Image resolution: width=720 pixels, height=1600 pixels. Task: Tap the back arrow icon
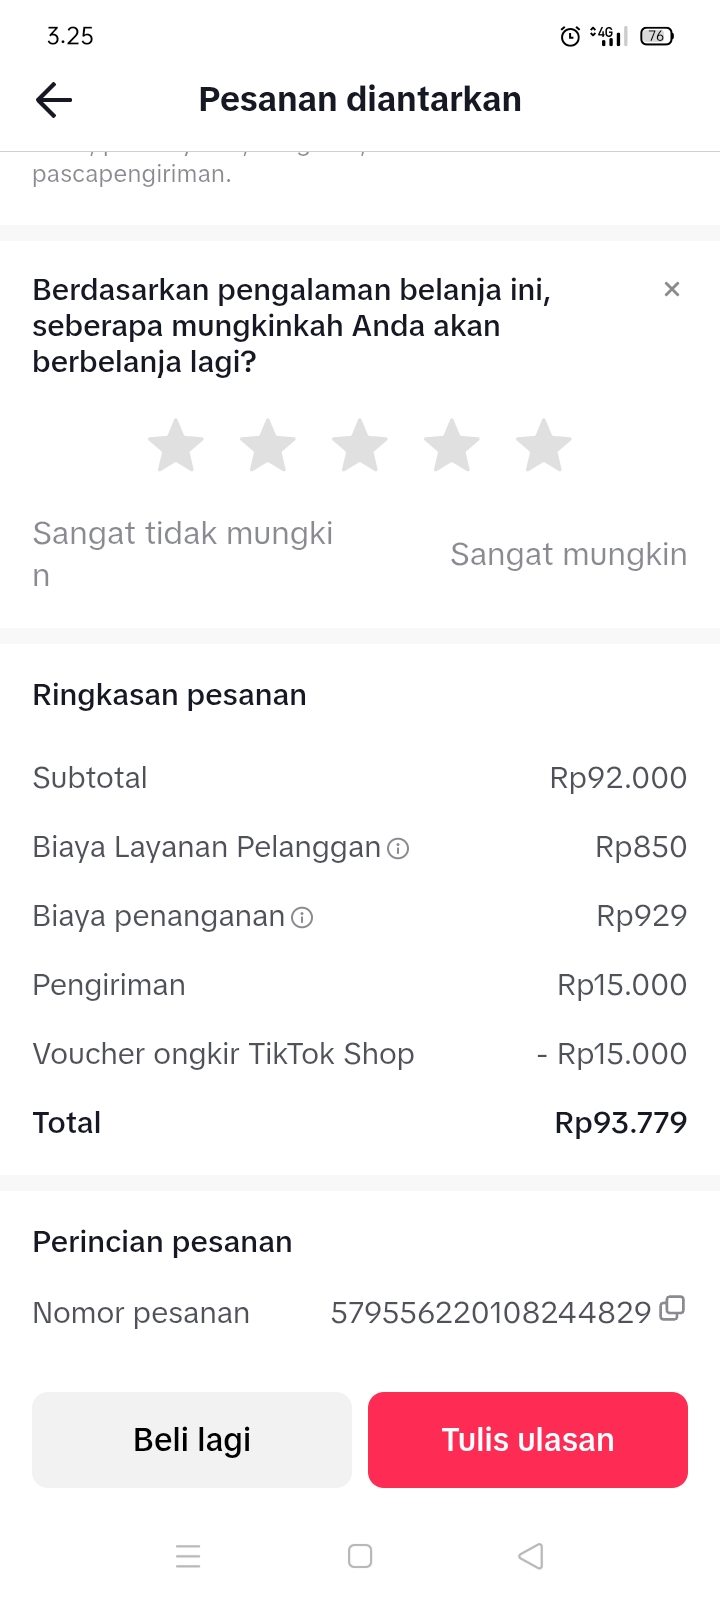click(54, 100)
